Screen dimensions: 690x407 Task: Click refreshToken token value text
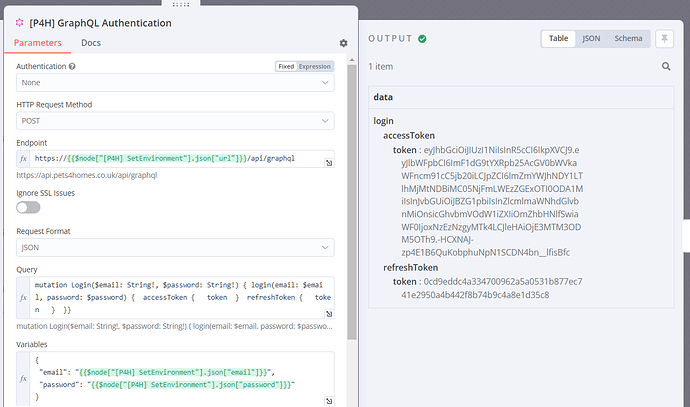coord(492,288)
